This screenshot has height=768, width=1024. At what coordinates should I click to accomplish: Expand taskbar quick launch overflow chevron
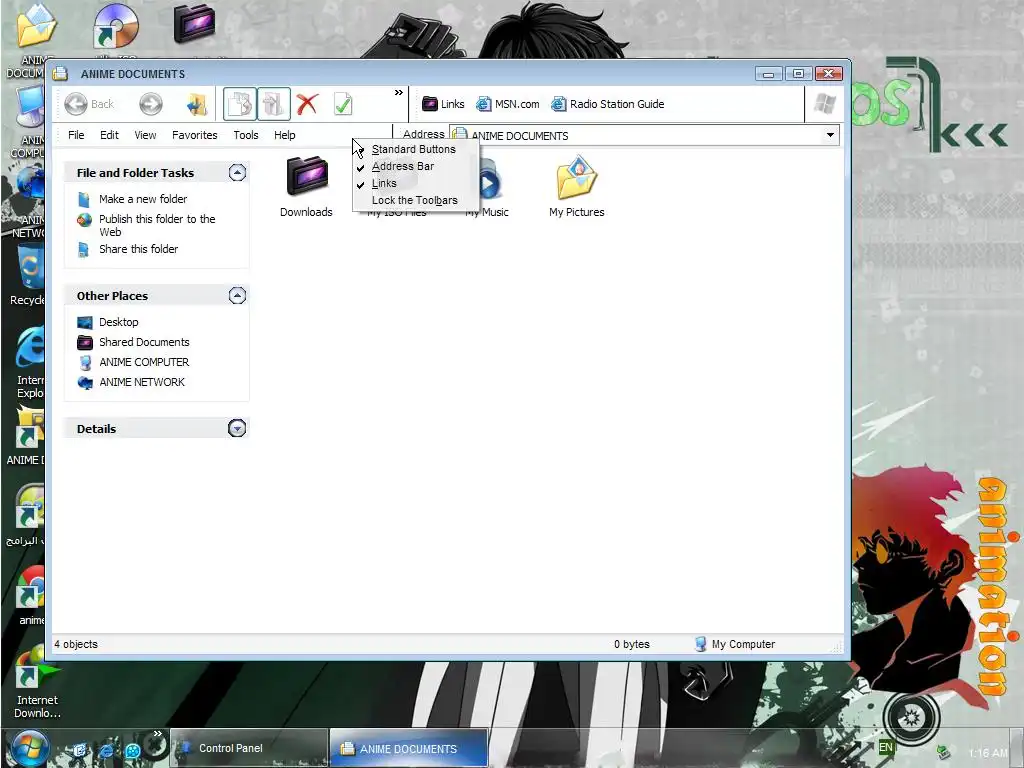157,734
